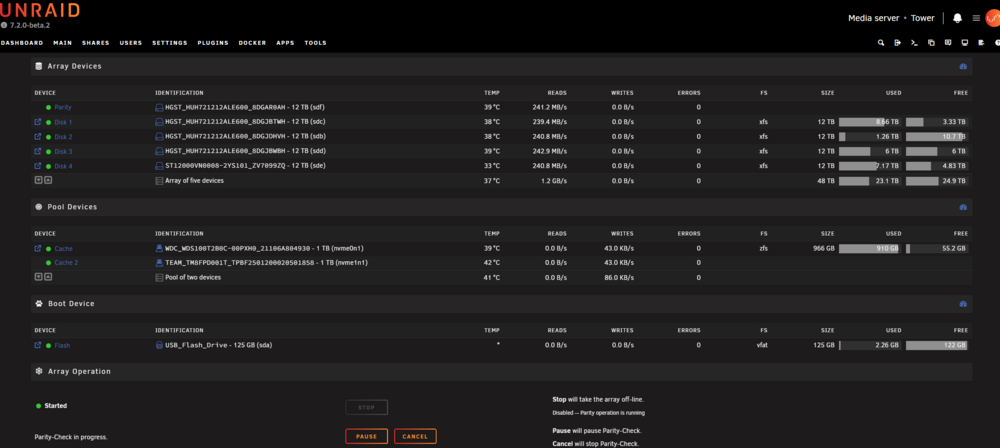Pause the parity check
The image size is (1000, 448).
coord(367,437)
